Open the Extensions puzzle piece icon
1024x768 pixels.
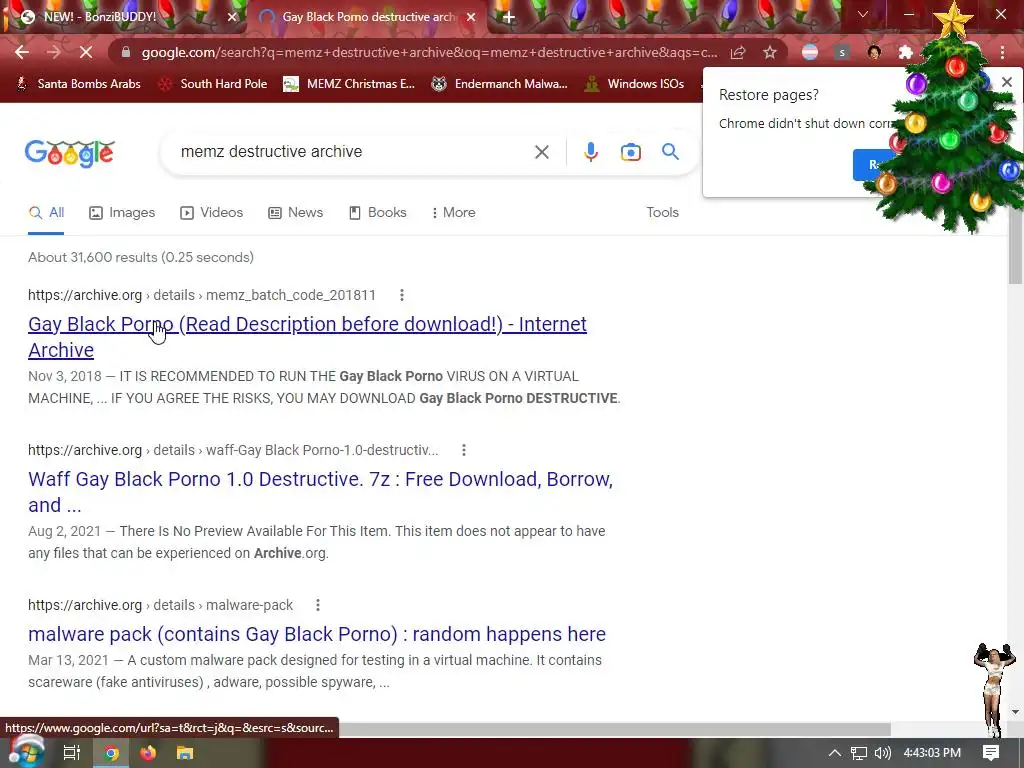(x=905, y=52)
